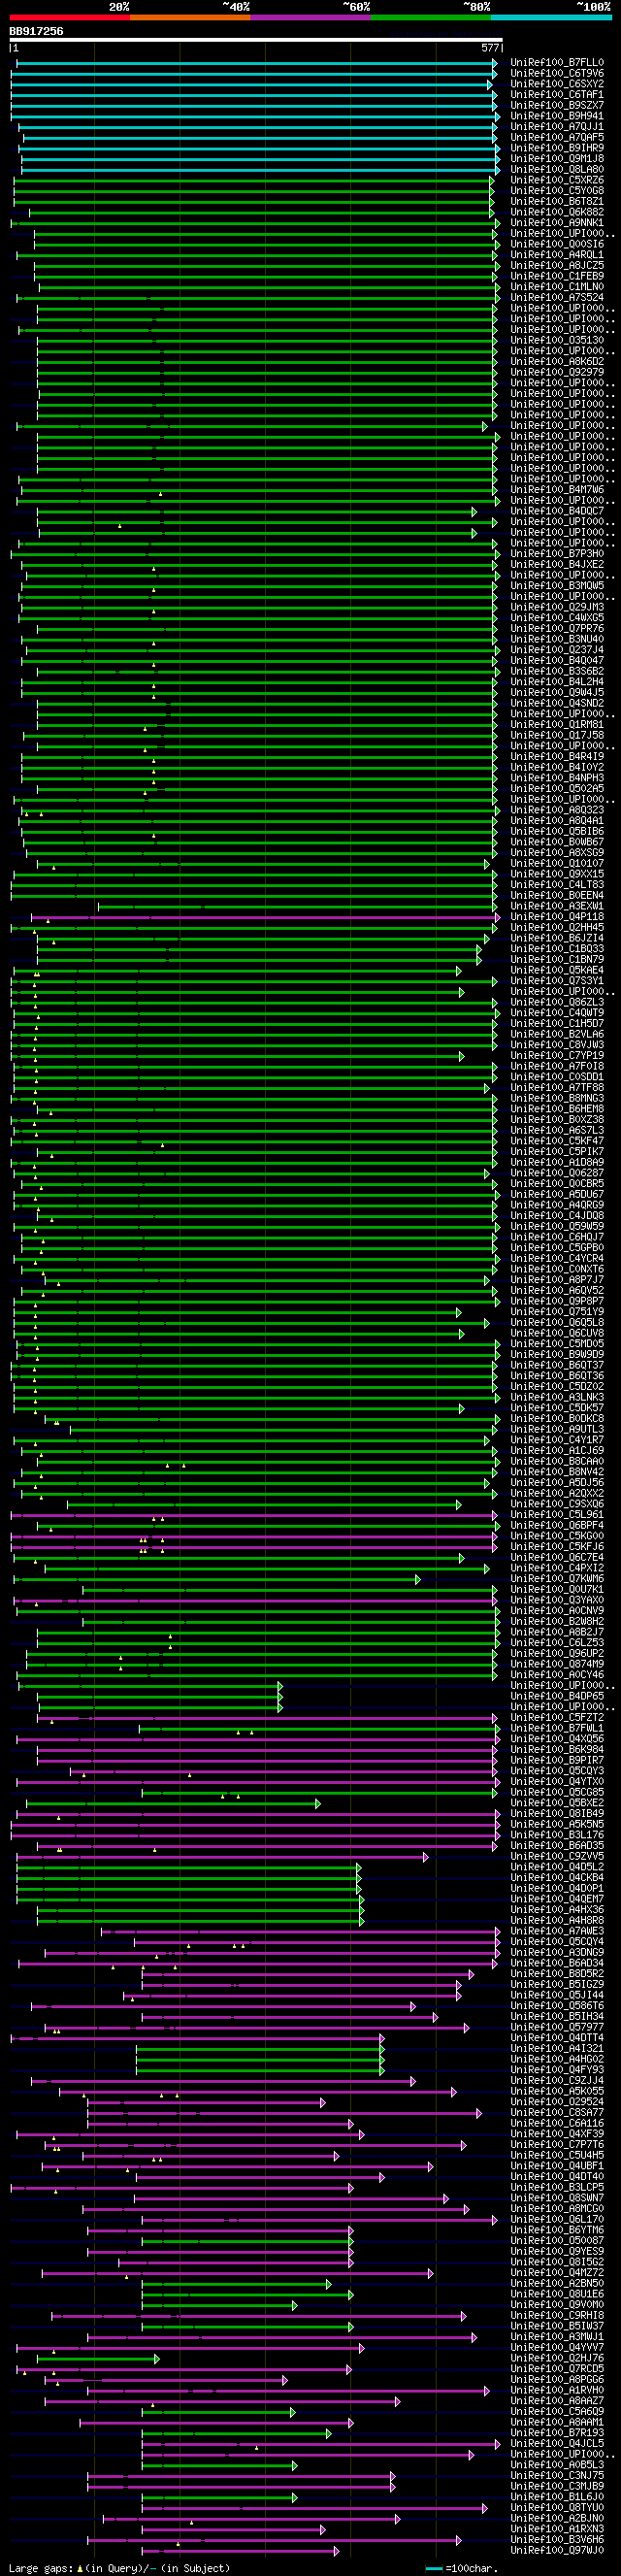Select the UniRef100_B6AD35 label
621x2576 pixels.
click(557, 1845)
